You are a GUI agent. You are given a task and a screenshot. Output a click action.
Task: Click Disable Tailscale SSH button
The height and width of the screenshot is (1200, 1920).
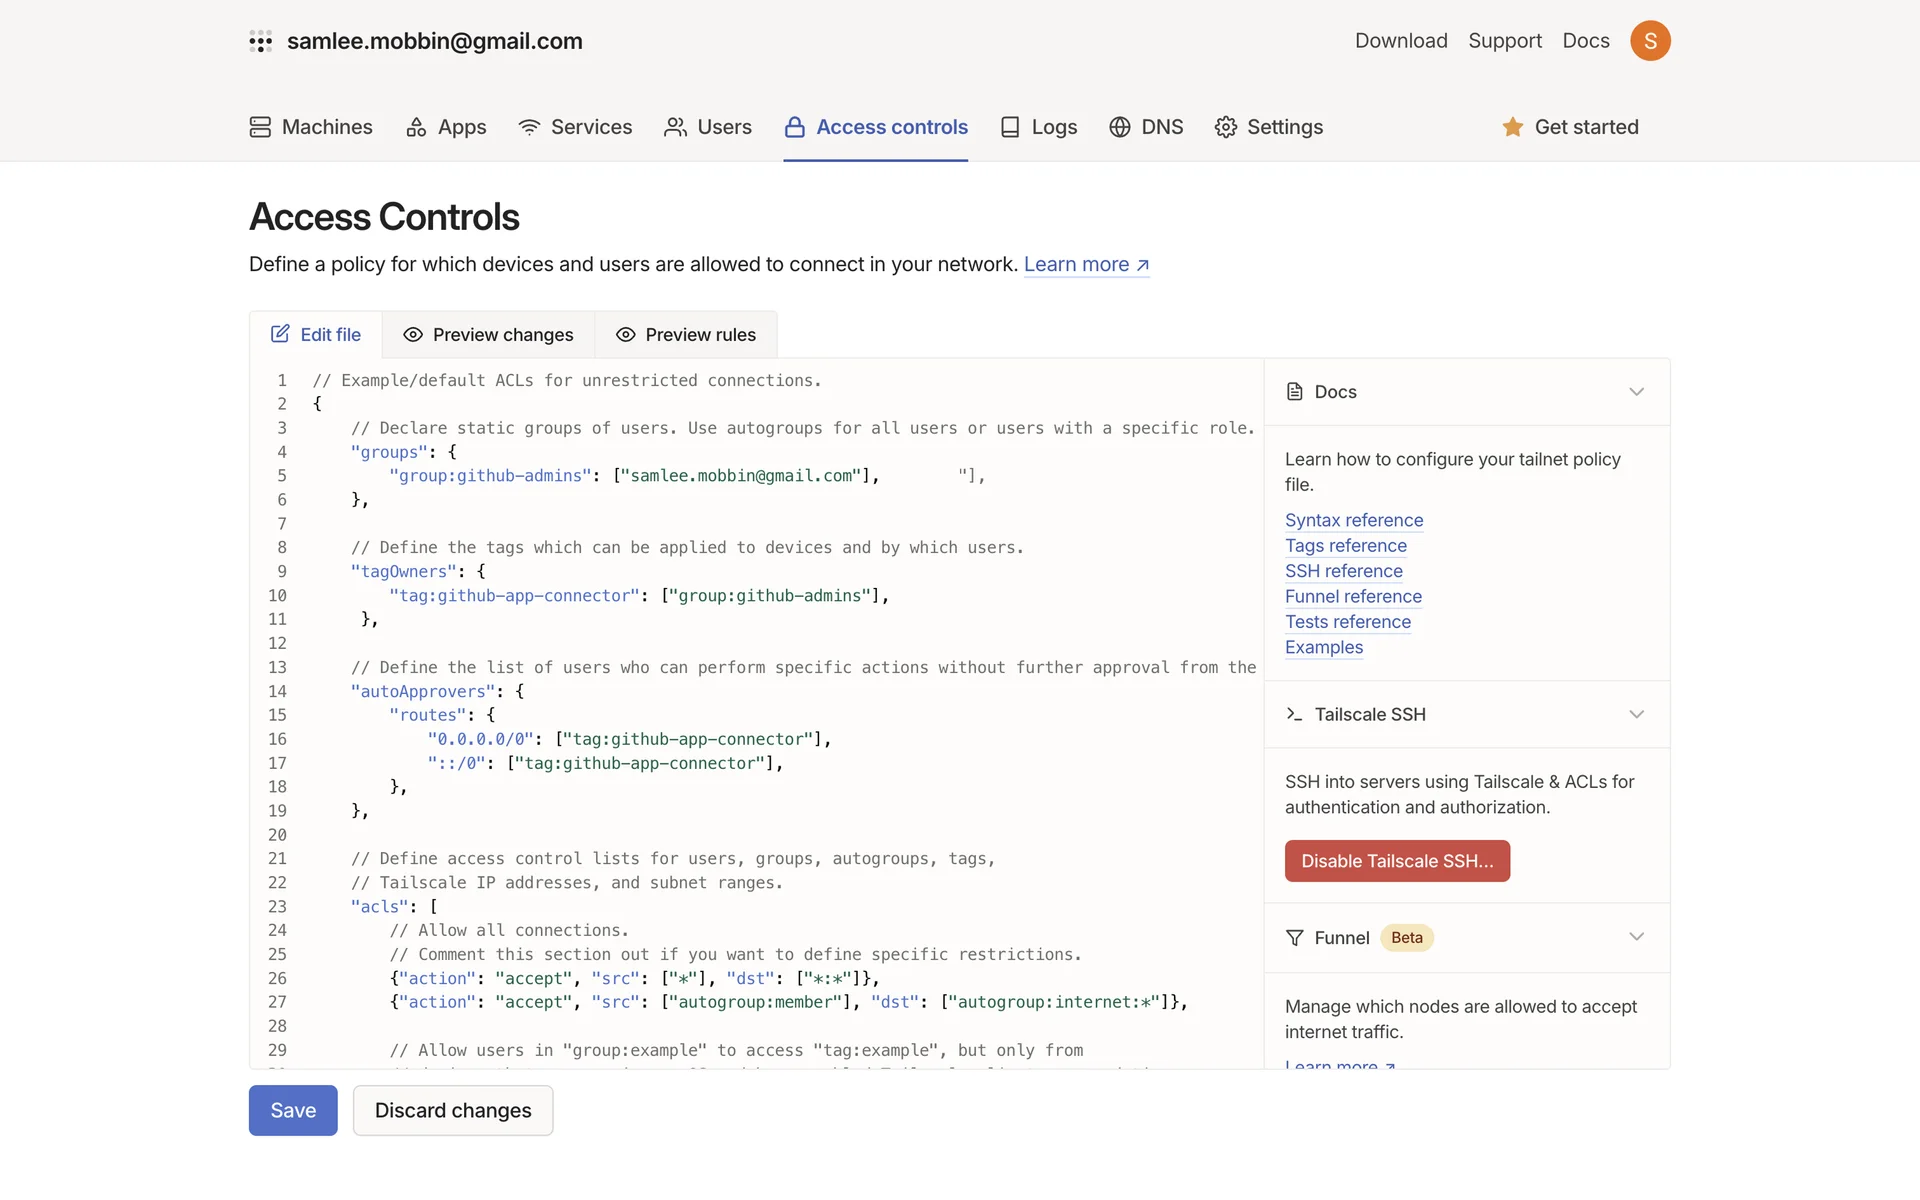(1397, 861)
